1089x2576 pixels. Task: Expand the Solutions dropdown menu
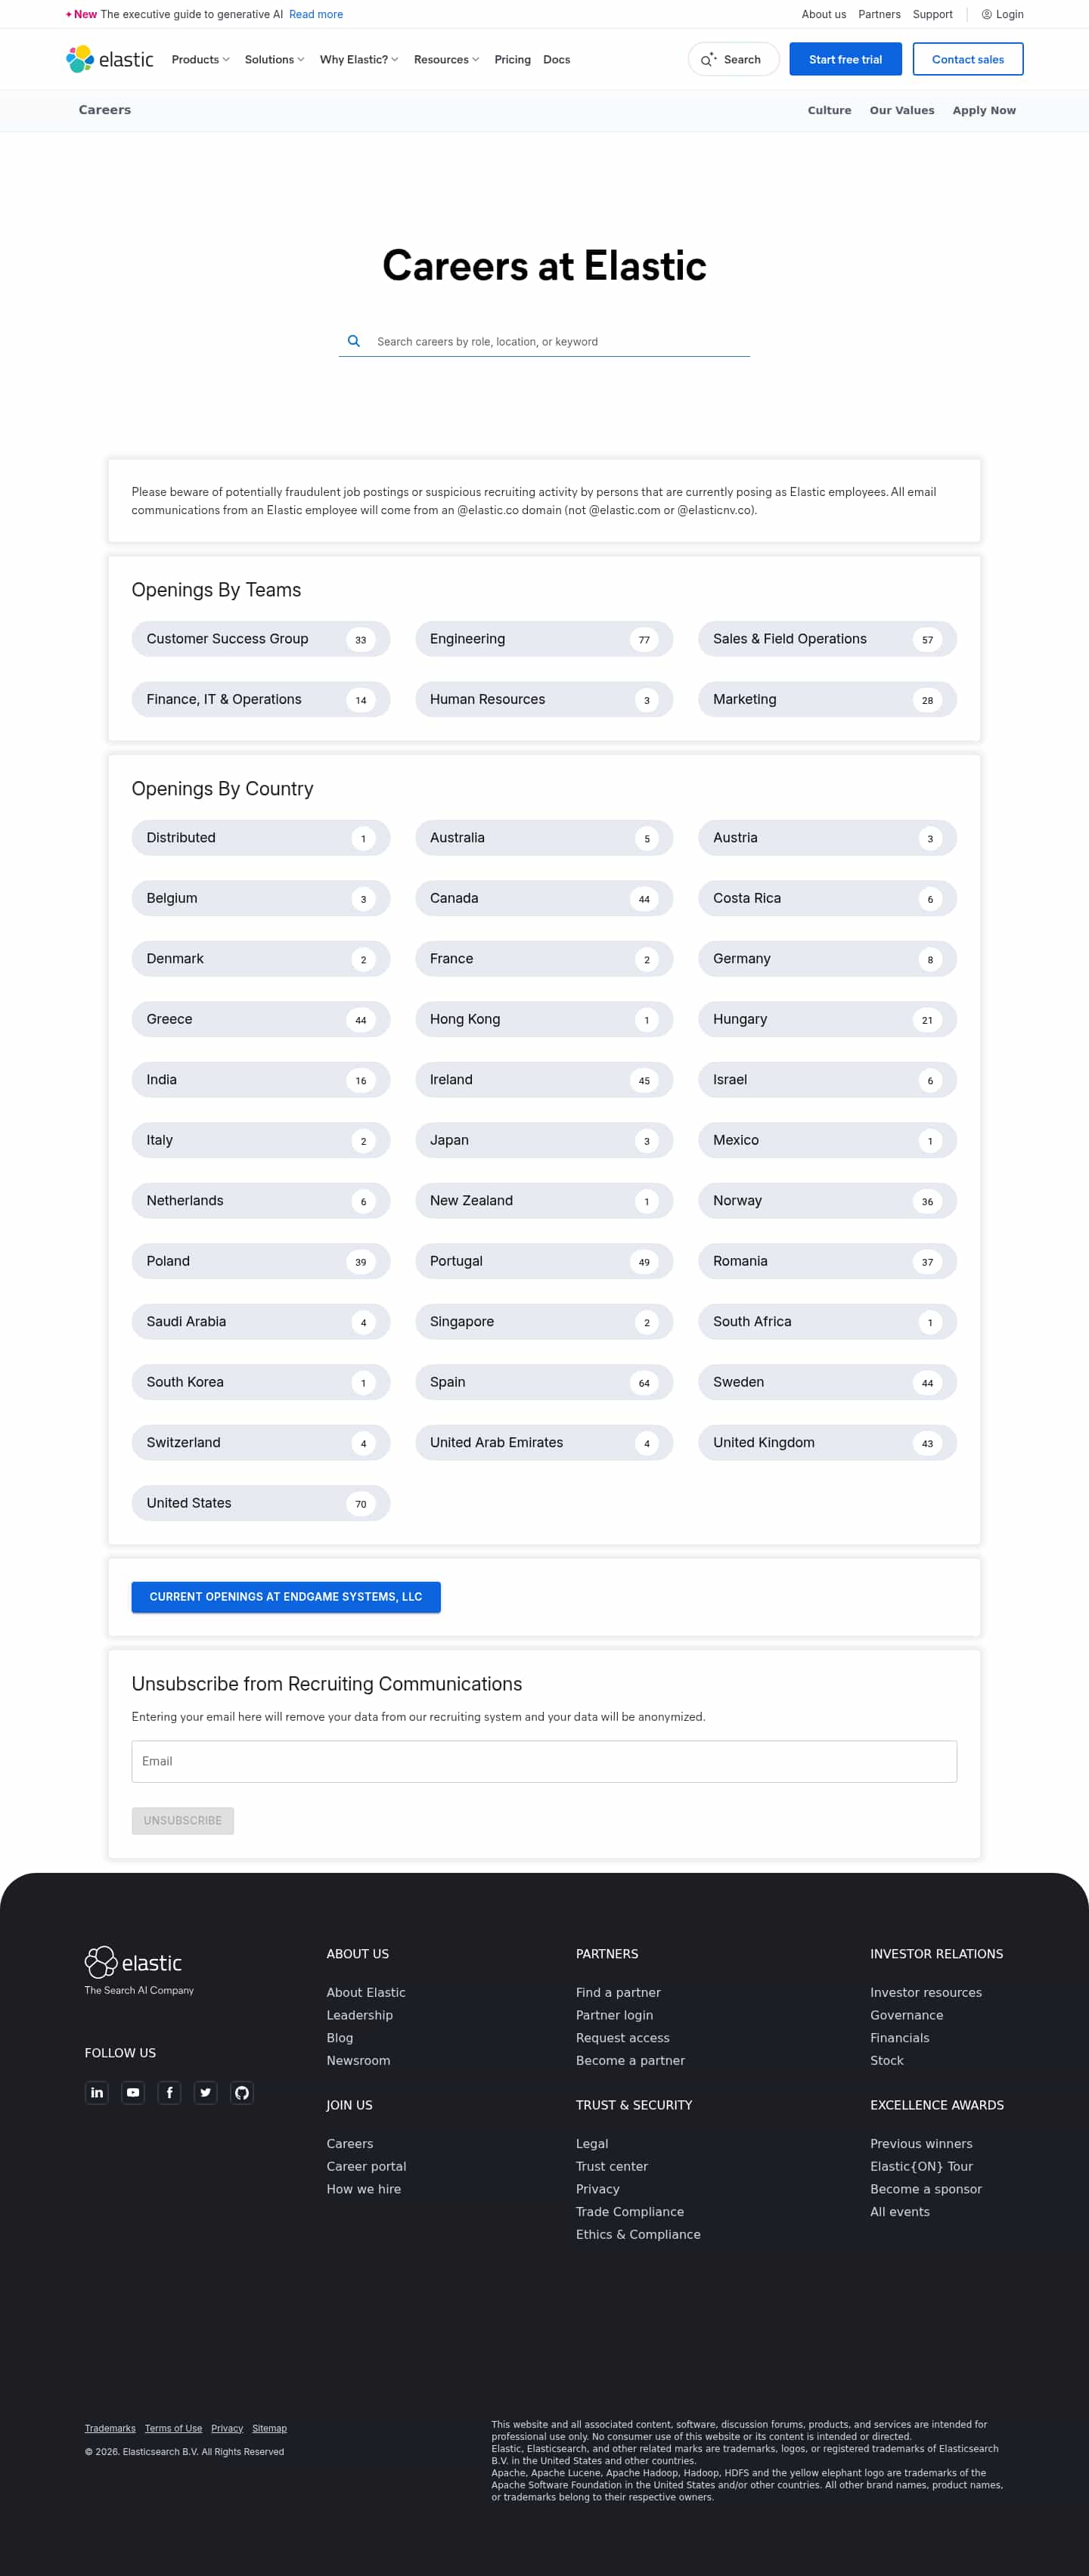click(x=274, y=59)
